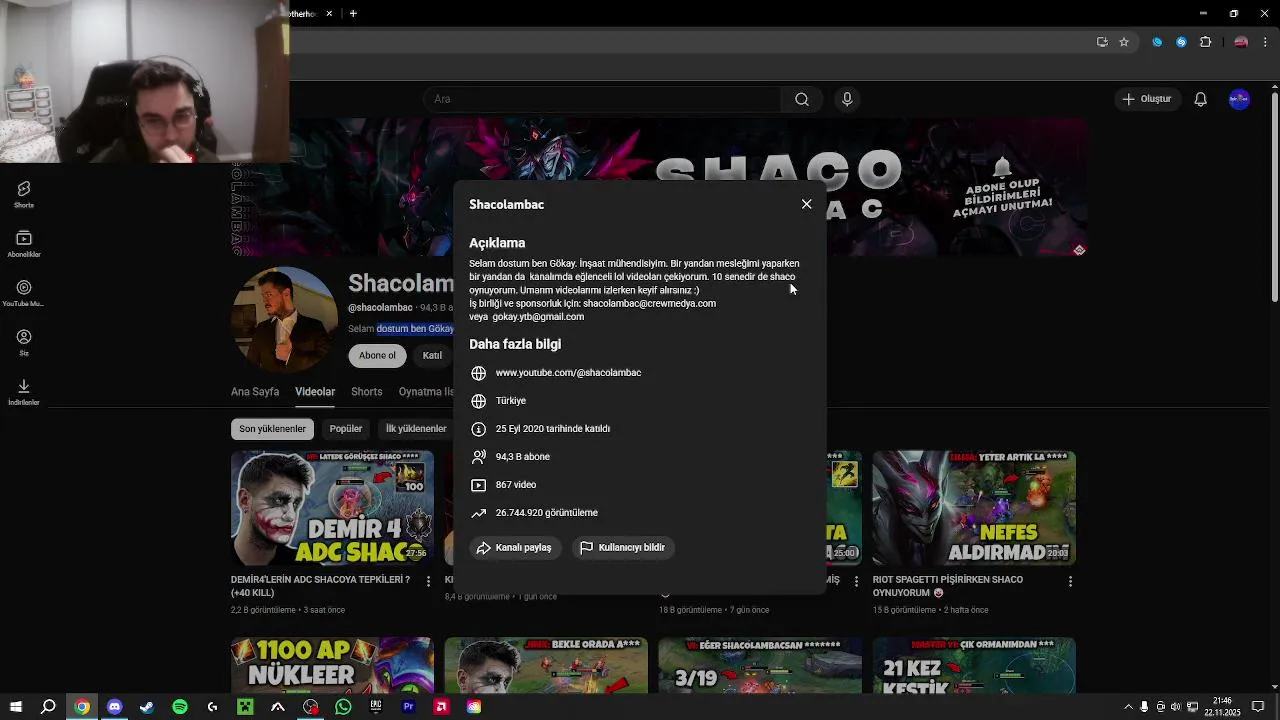Viewport: 1280px width, 720px height.
Task: Click the globe icon next to Türkiye
Action: coord(479,401)
